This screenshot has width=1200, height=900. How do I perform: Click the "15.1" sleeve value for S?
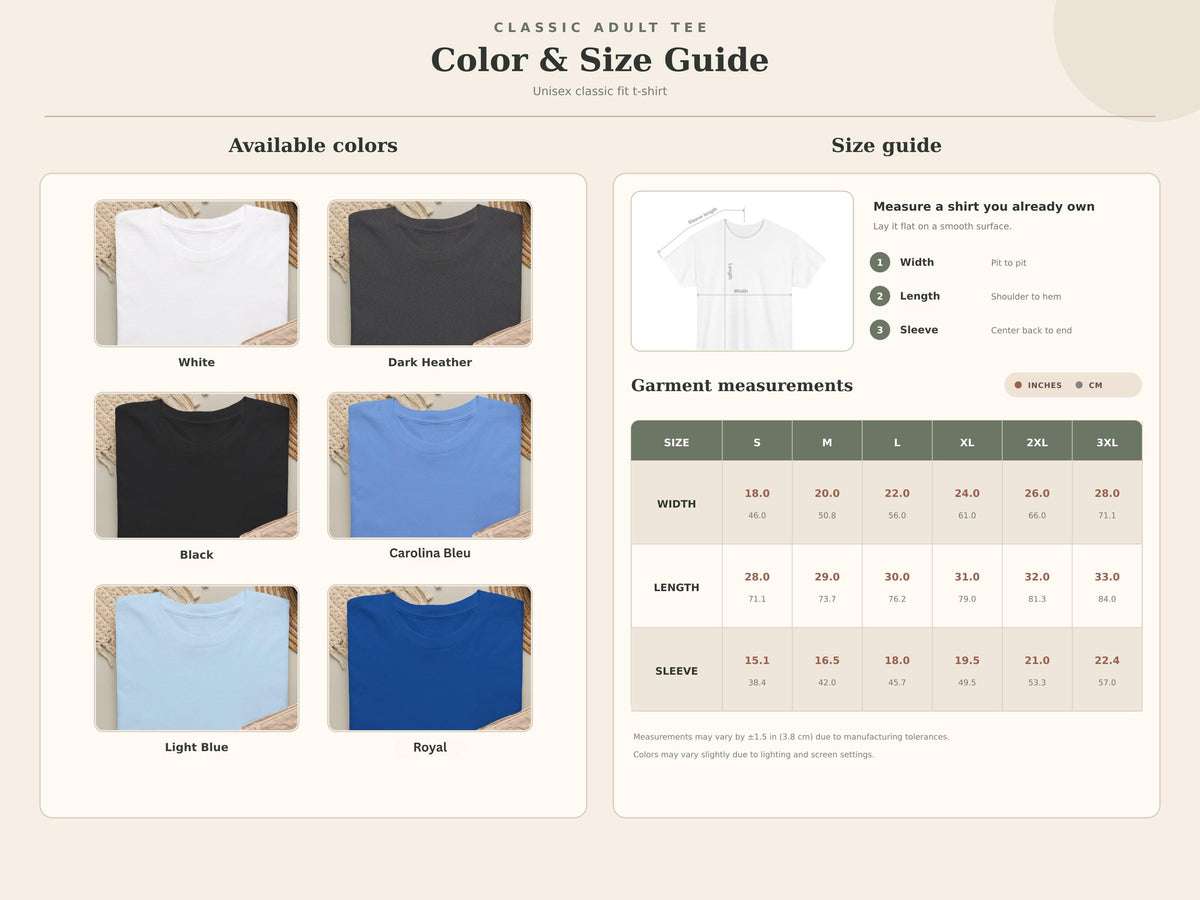point(757,661)
